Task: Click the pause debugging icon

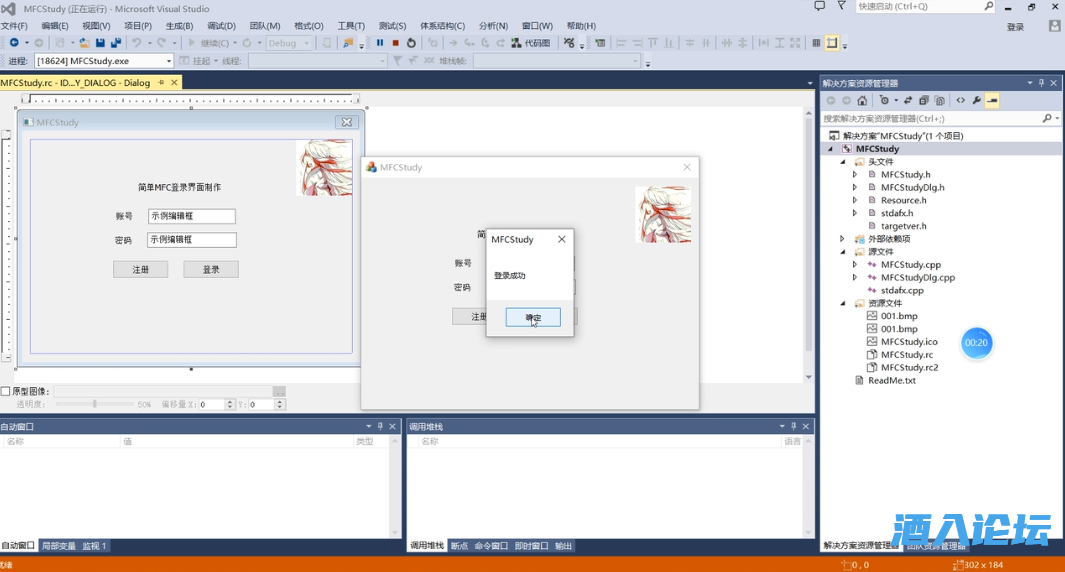Action: click(380, 43)
